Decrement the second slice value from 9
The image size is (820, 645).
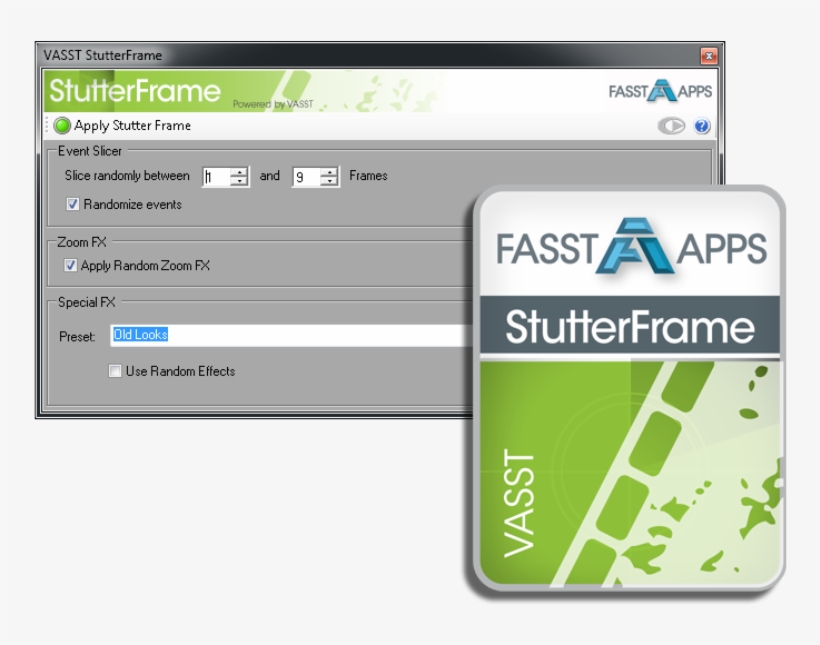pos(328,180)
